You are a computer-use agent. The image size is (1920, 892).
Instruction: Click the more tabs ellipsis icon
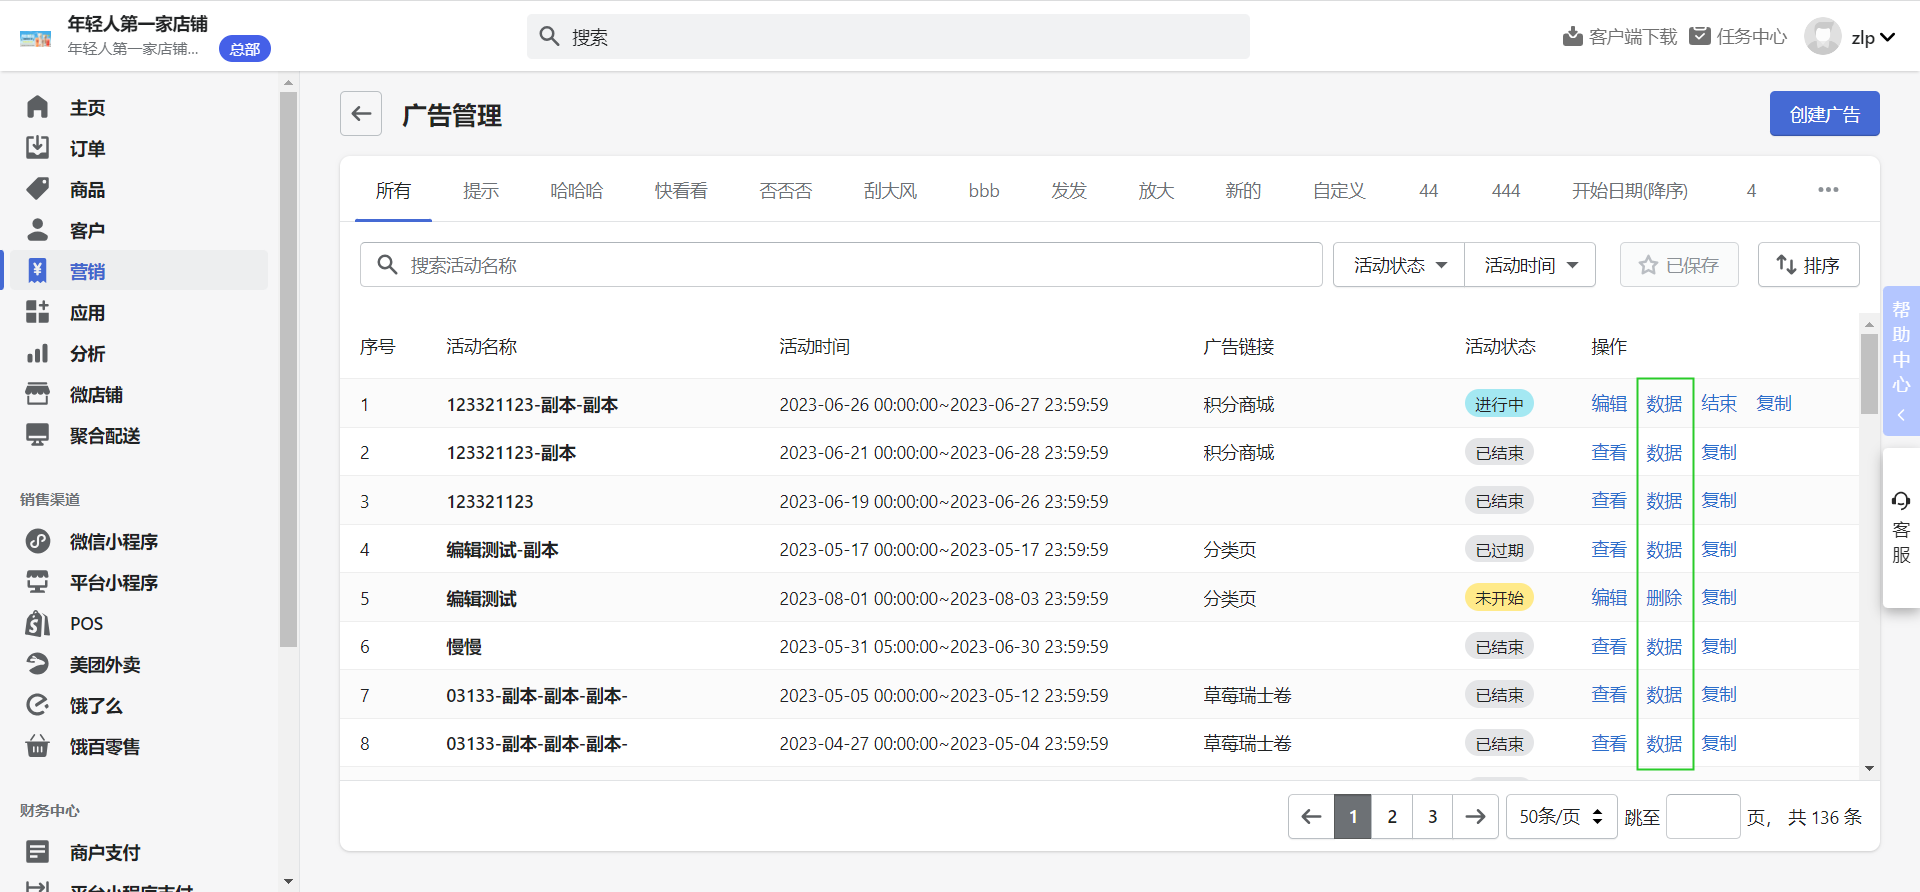click(1828, 190)
